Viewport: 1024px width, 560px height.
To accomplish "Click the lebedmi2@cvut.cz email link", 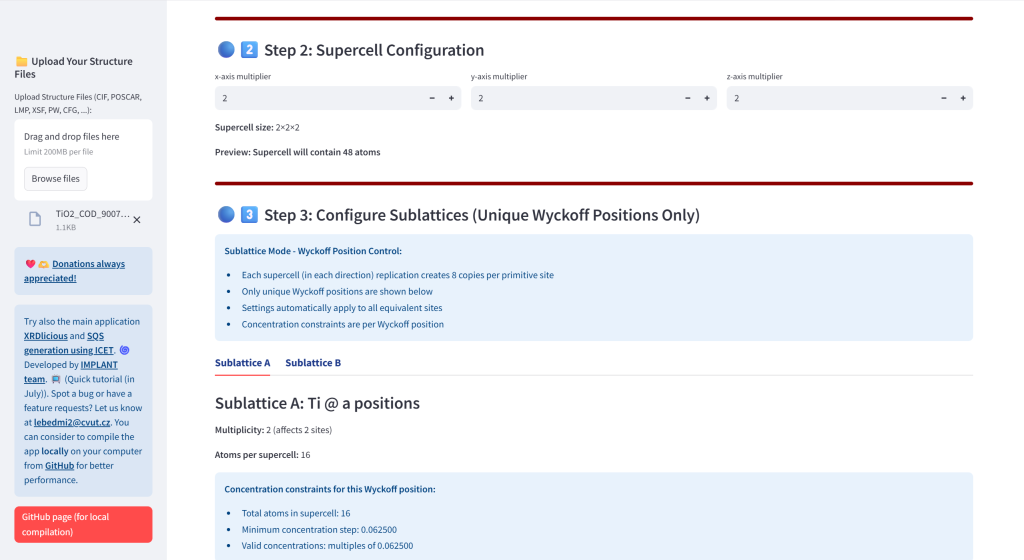I will pyautogui.click(x=72, y=422).
